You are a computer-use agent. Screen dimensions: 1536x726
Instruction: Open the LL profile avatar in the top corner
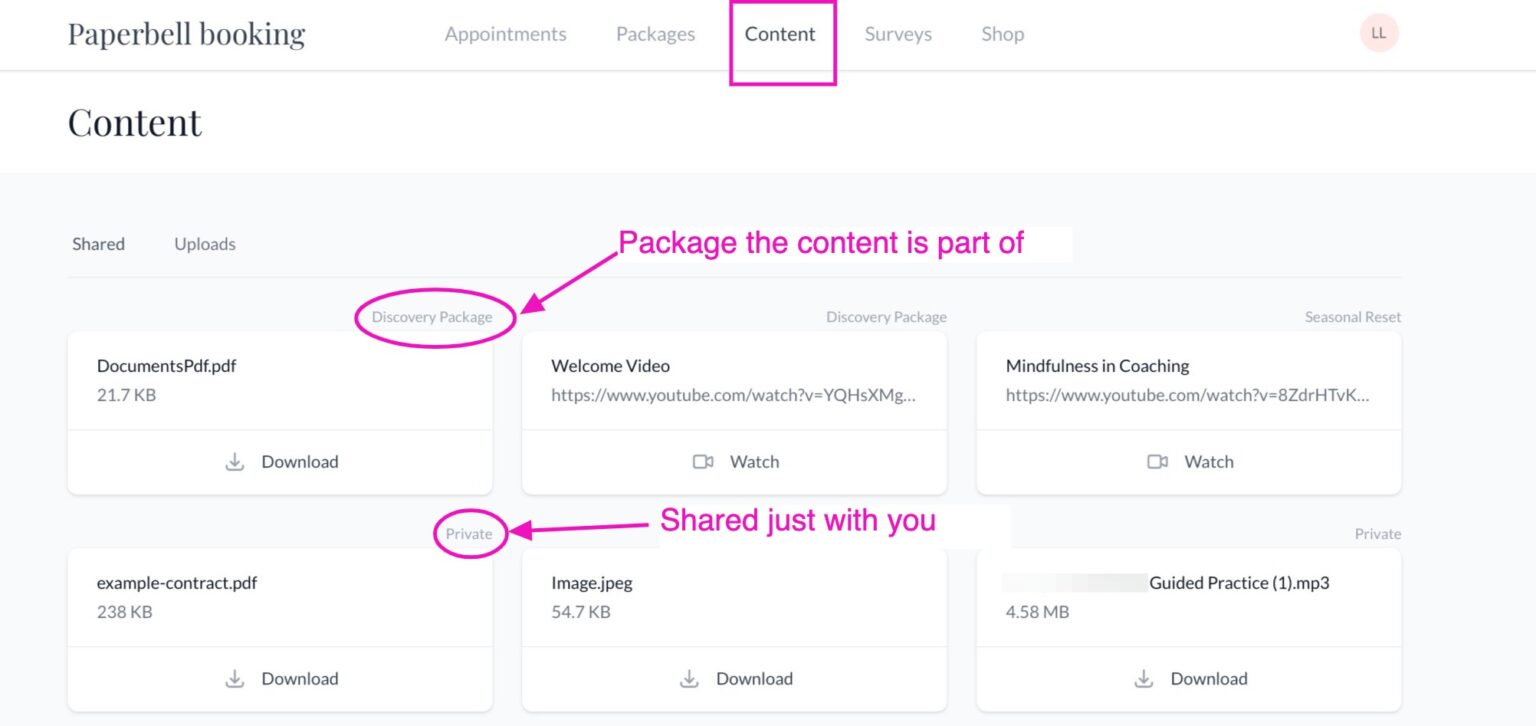(x=1379, y=32)
